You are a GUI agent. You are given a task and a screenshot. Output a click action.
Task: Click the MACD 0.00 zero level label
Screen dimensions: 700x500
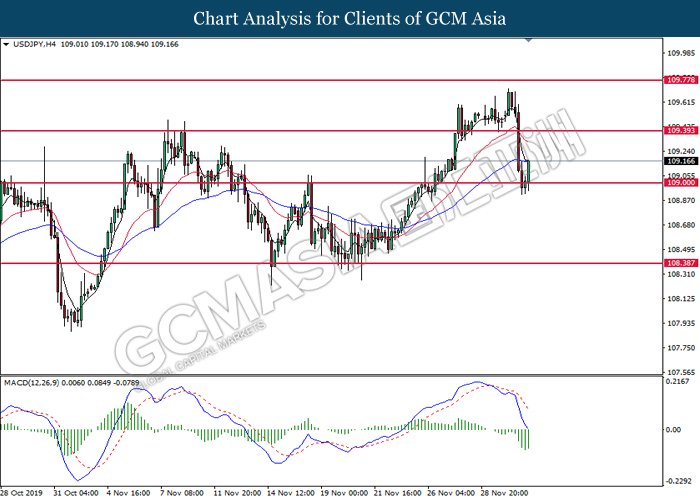point(673,430)
